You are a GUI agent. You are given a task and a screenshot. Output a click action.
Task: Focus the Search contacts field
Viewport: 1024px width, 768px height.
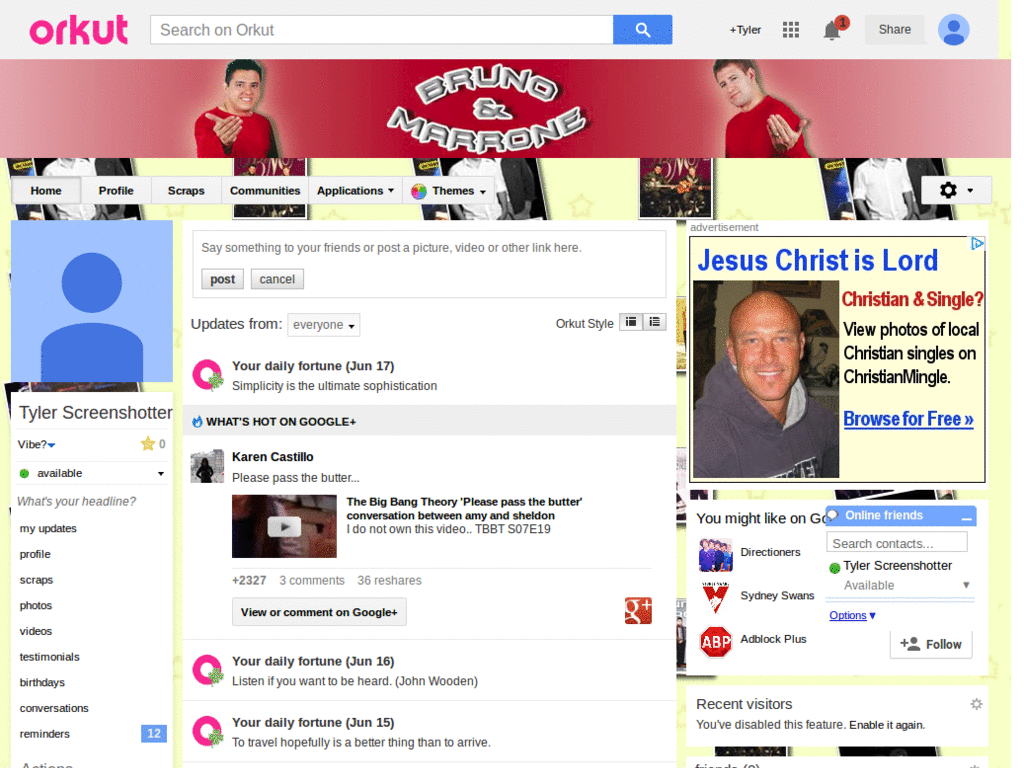[896, 543]
